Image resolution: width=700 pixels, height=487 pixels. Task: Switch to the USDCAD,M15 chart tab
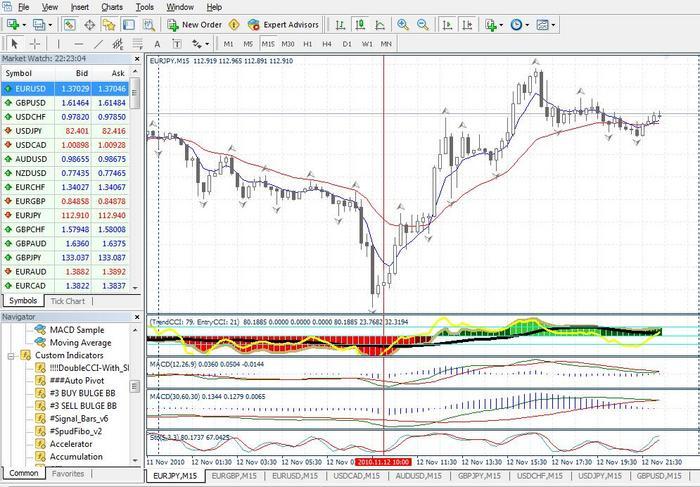point(356,476)
